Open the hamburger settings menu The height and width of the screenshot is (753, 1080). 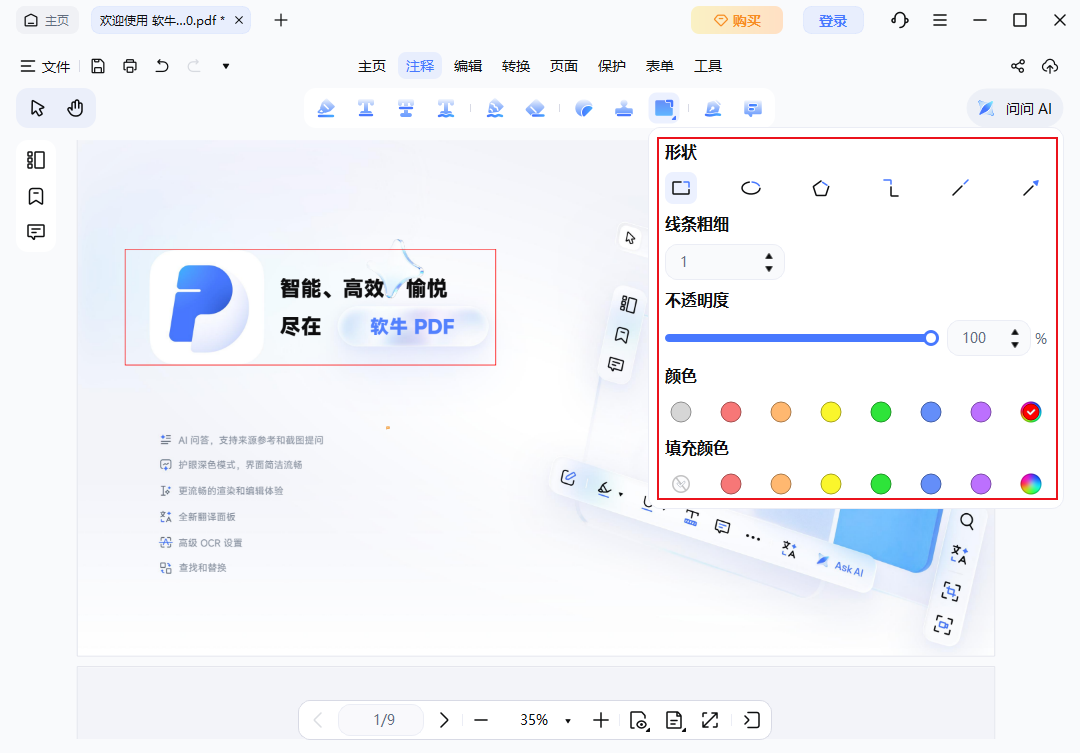939,20
